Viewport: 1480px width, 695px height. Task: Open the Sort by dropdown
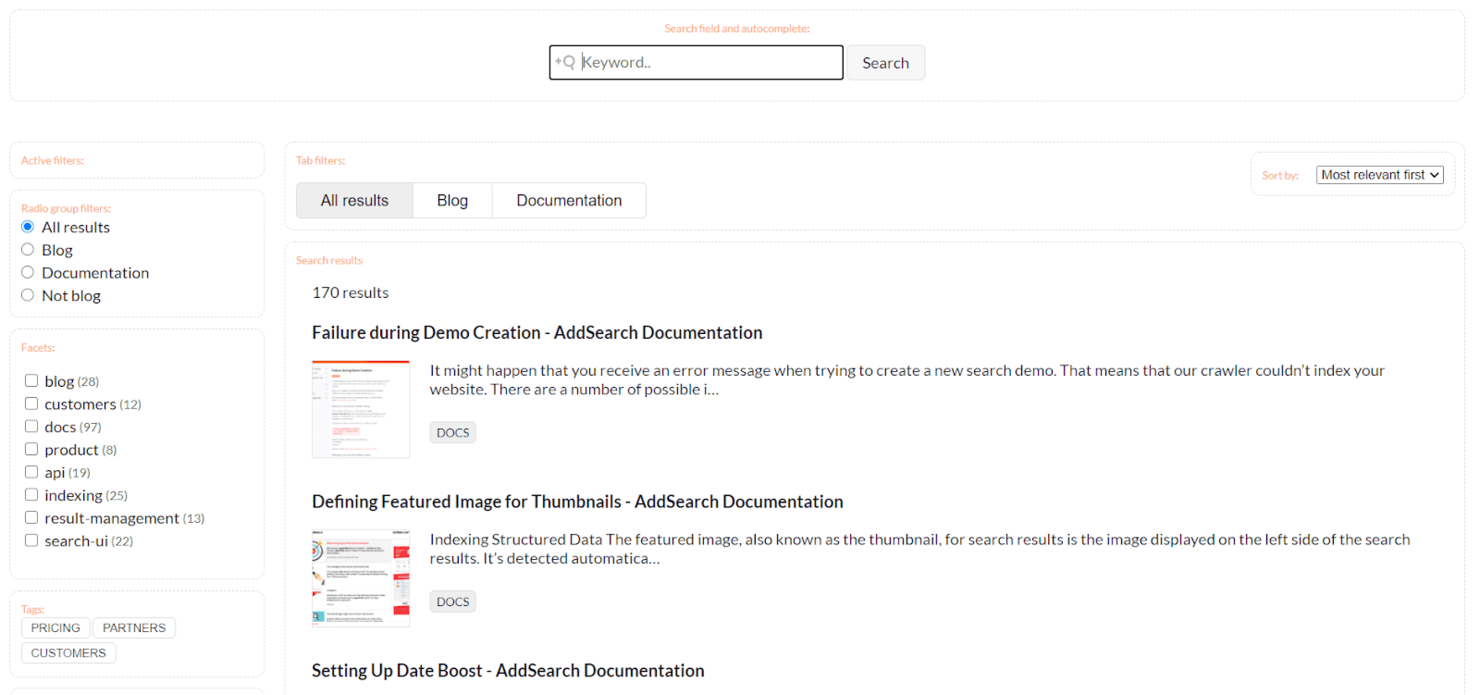pyautogui.click(x=1379, y=175)
